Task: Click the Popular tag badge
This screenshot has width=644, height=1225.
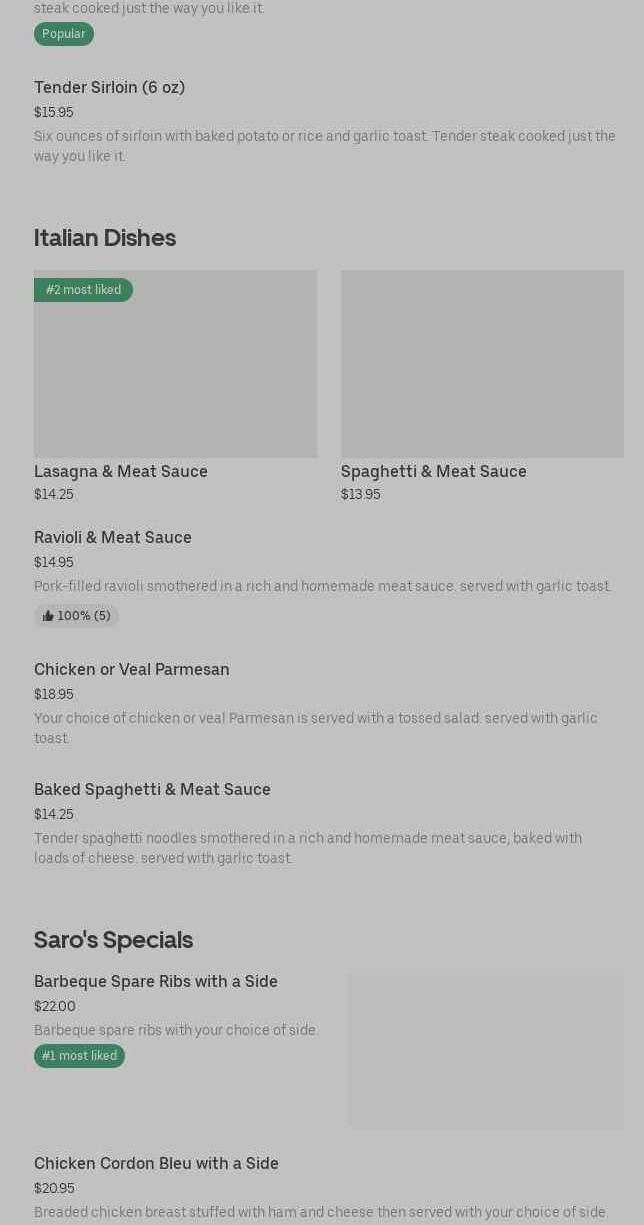Action: tap(63, 34)
